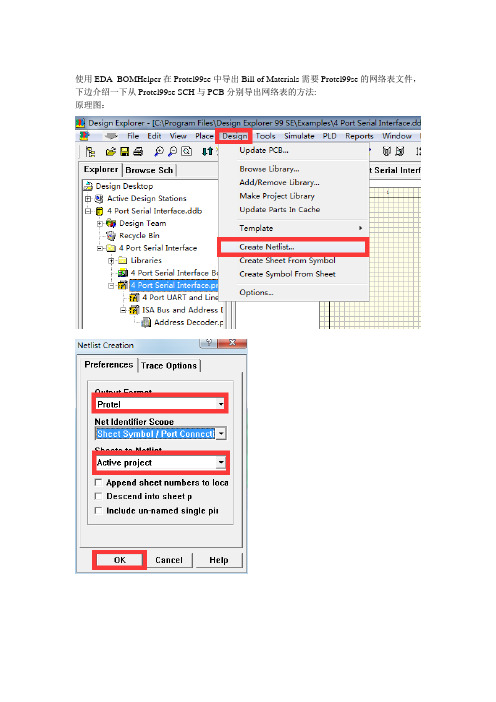Check the Descend into sheet parts option
Screen dimensions: 496x702
point(98,496)
